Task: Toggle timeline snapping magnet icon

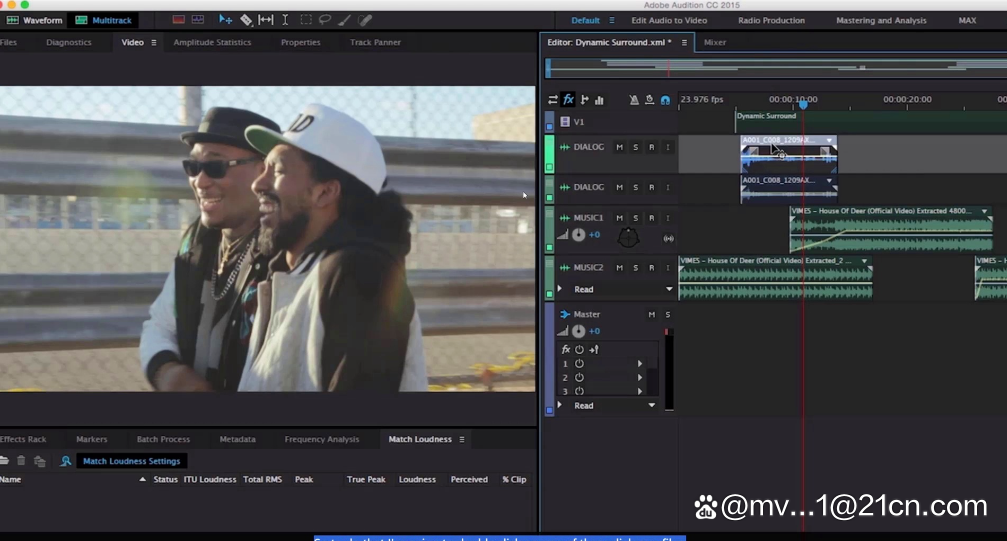Action: (x=665, y=100)
